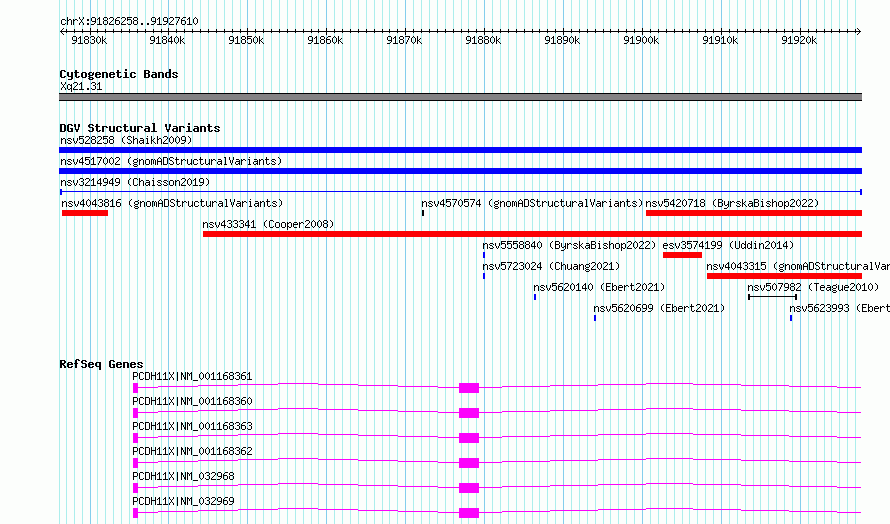
Task: Click the ruler's left arrow end
Action: point(62,32)
